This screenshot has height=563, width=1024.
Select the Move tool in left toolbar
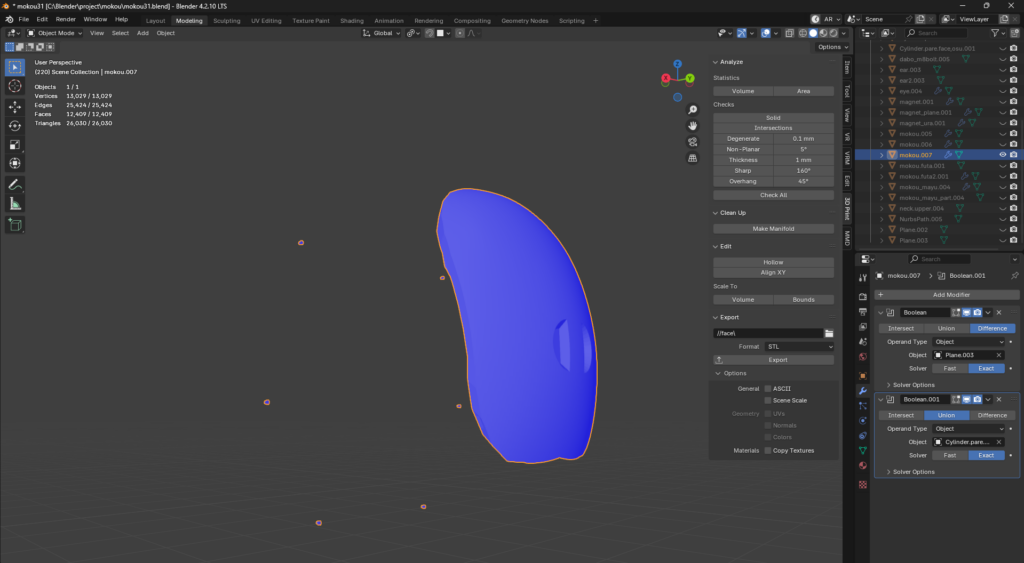[x=15, y=106]
